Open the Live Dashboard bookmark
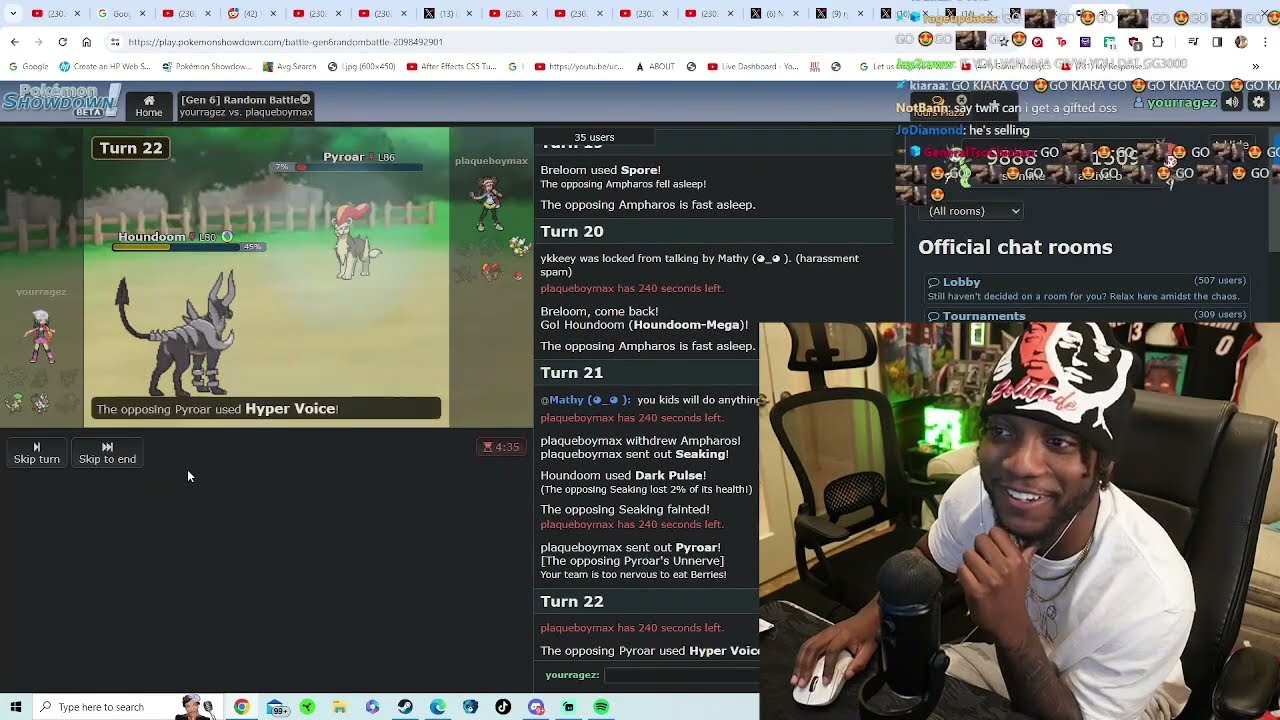 pos(753,67)
